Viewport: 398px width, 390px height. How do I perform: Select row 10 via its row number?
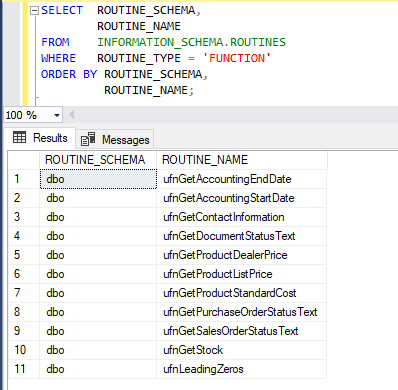tap(24, 350)
